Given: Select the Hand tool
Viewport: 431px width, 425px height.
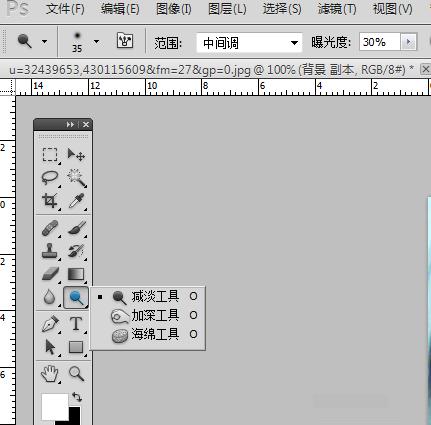Looking at the screenshot, I should click(50, 374).
